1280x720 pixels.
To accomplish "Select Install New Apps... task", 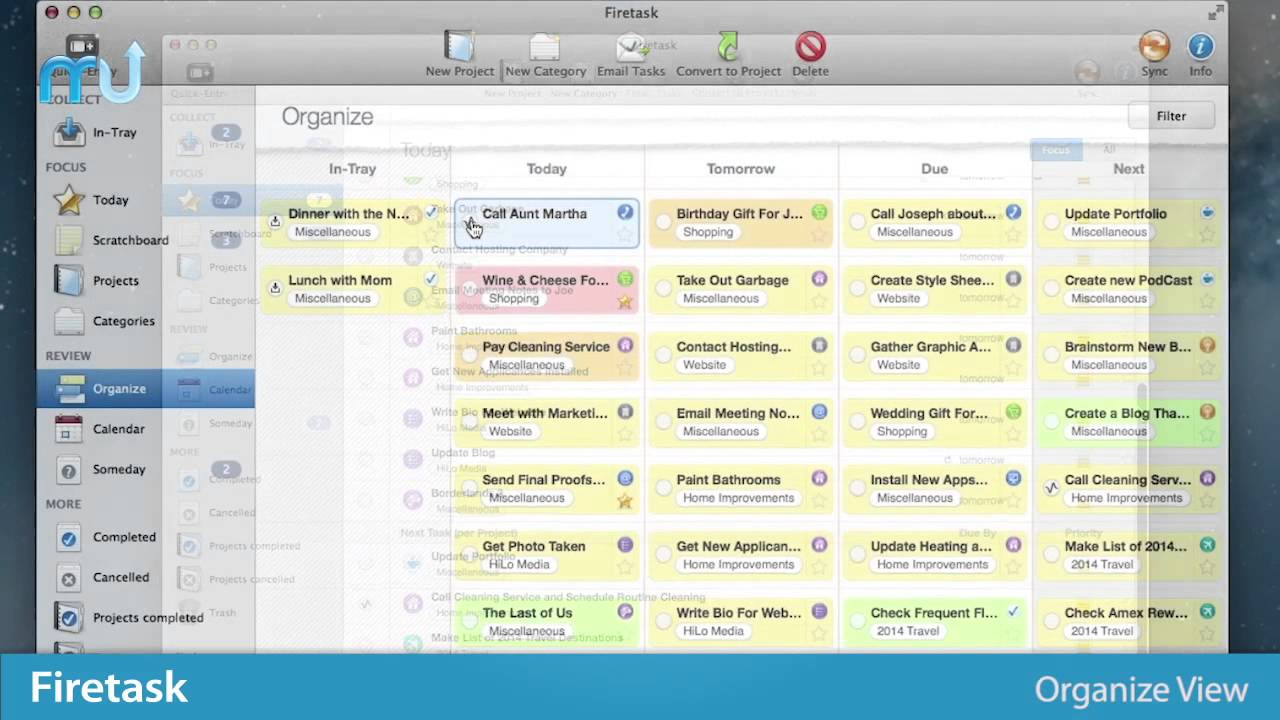I will pyautogui.click(x=934, y=488).
